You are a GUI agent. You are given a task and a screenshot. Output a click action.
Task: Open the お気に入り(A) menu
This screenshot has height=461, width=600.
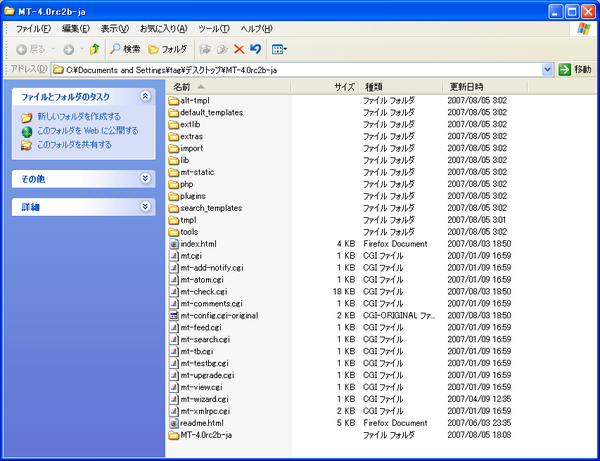[x=163, y=29]
